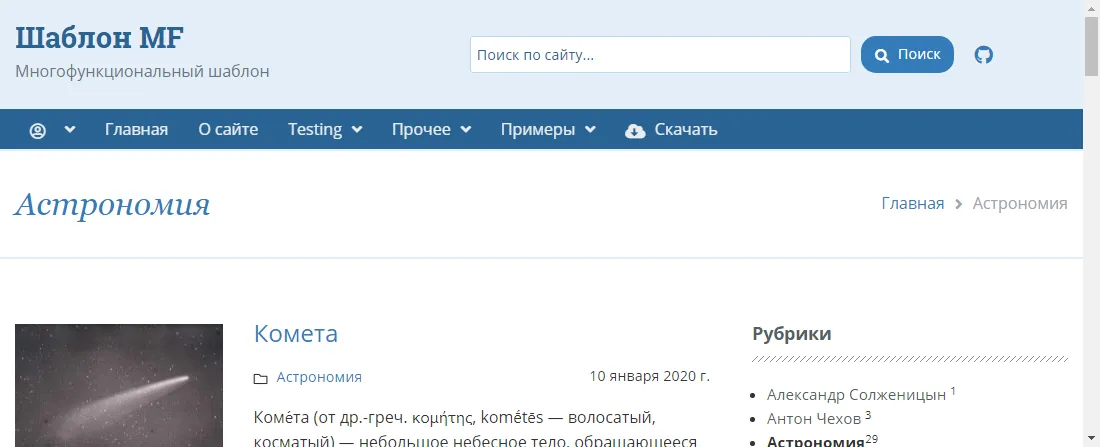The image size is (1100, 447).
Task: Click the Скачать menu item
Action: (x=685, y=130)
